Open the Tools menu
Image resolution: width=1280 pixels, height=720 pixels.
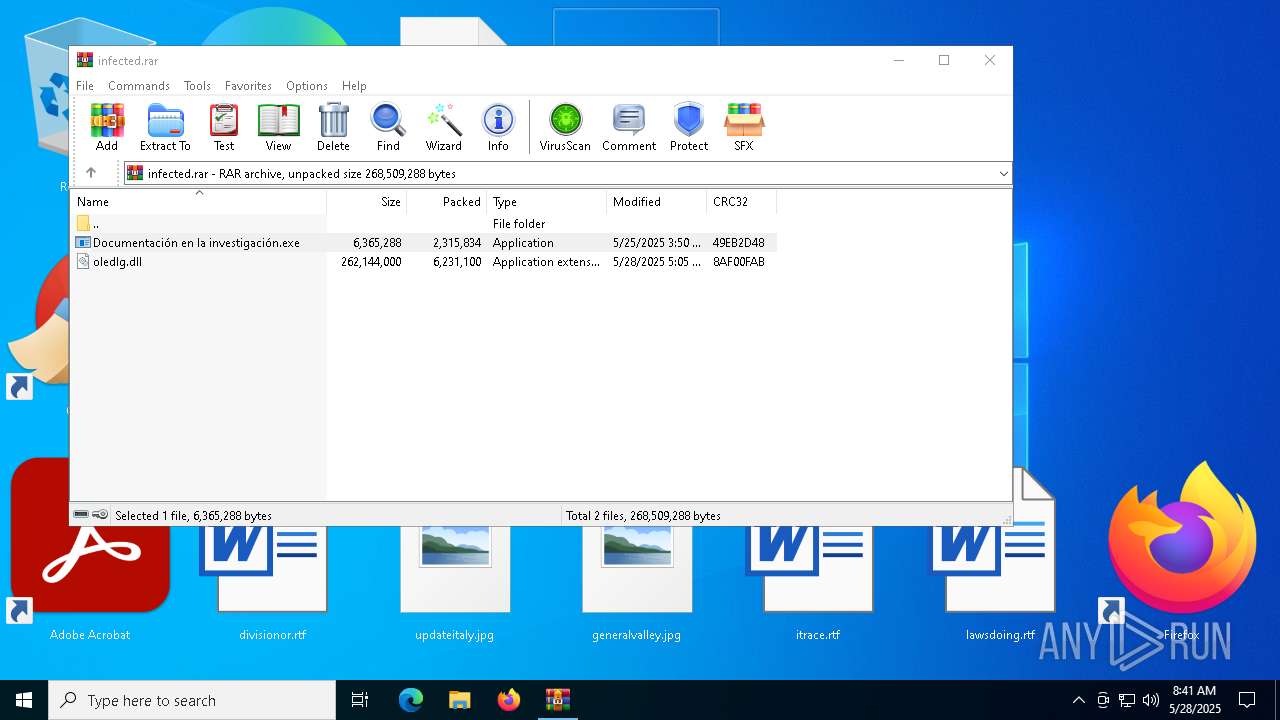tap(197, 86)
